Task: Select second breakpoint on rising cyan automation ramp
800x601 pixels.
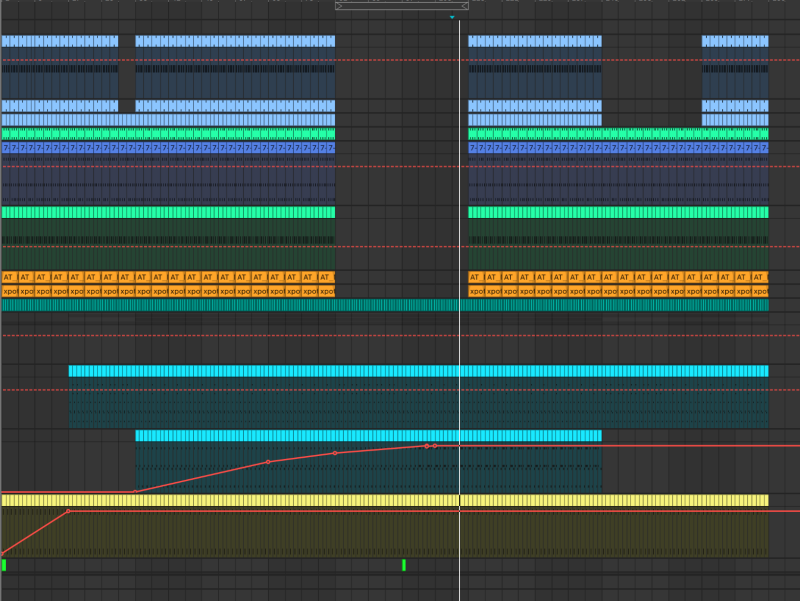Action: click(268, 462)
